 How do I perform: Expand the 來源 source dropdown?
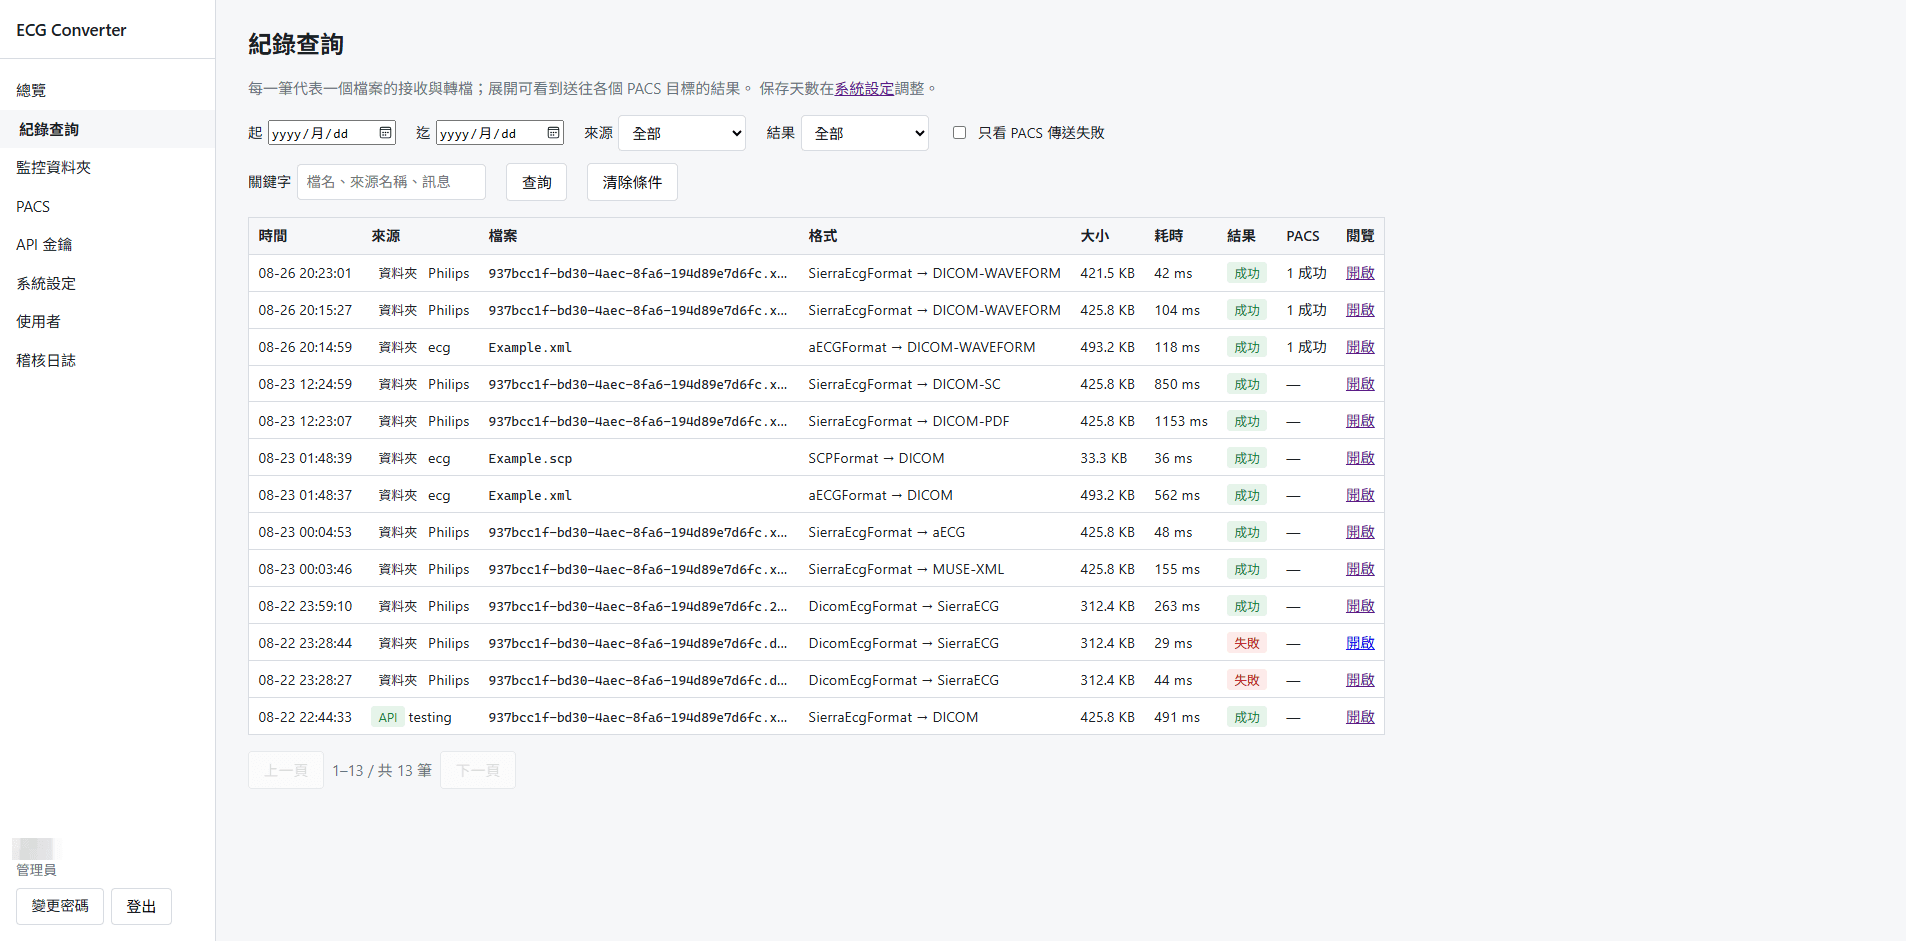[x=682, y=133]
